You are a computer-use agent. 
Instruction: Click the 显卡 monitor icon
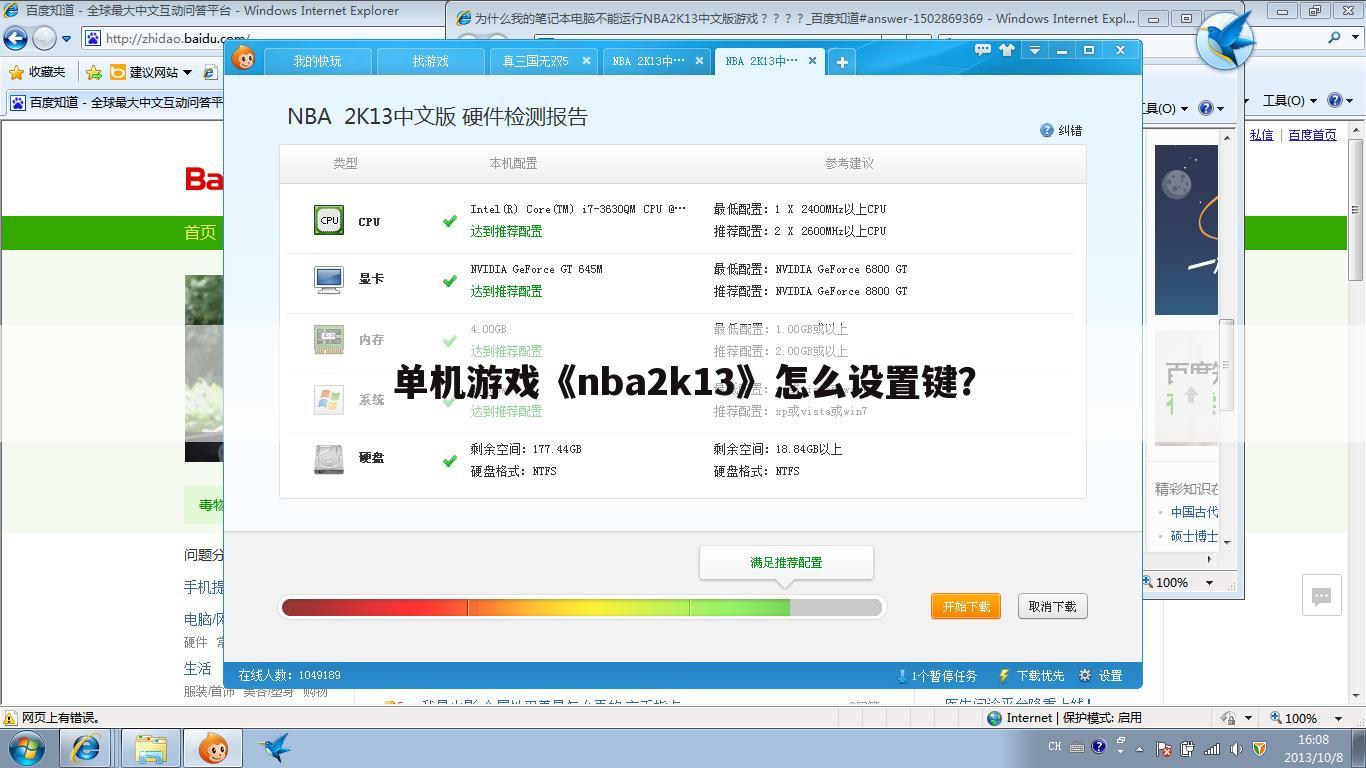point(329,279)
